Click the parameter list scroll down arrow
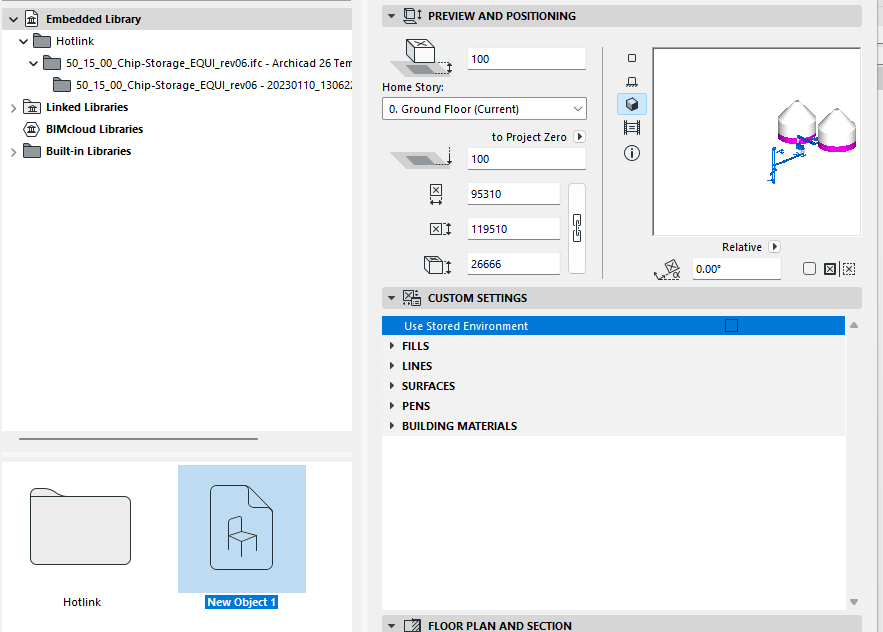This screenshot has width=883, height=632. coord(854,602)
